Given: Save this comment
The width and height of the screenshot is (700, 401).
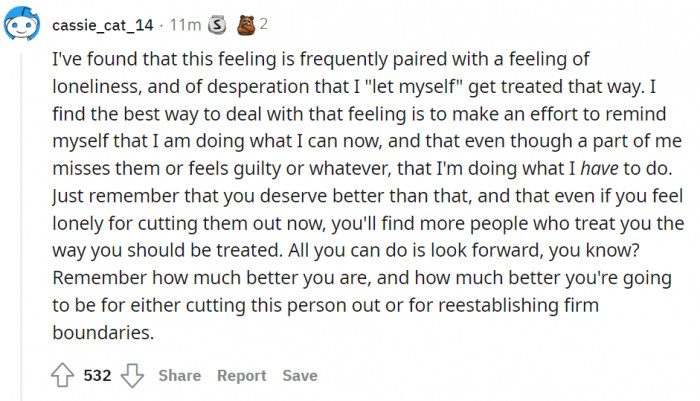Looking at the screenshot, I should [x=300, y=376].
